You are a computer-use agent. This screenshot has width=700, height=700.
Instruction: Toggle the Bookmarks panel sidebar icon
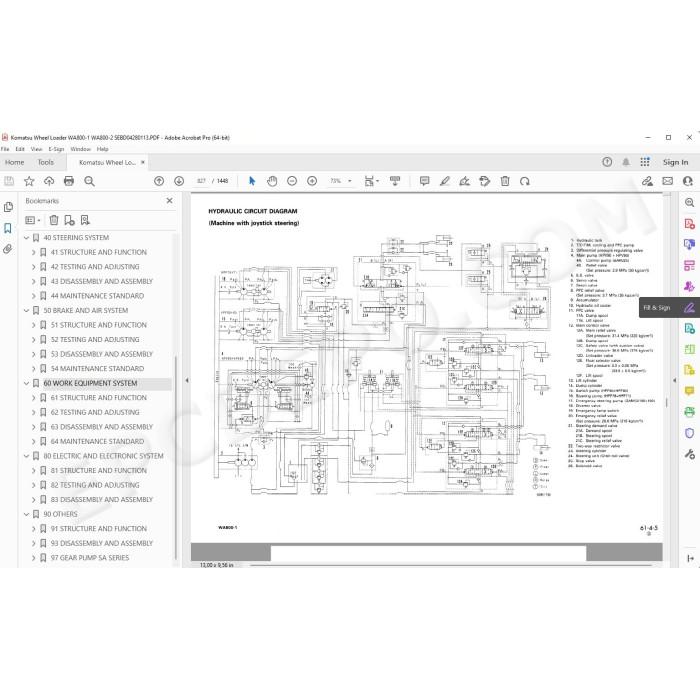click(x=8, y=228)
